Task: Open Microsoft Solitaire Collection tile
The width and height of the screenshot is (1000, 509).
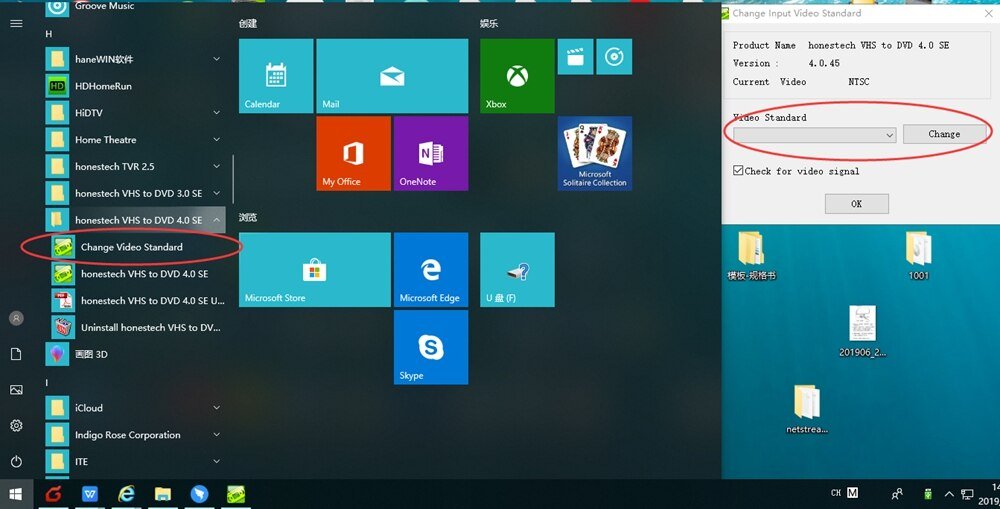Action: coord(594,153)
